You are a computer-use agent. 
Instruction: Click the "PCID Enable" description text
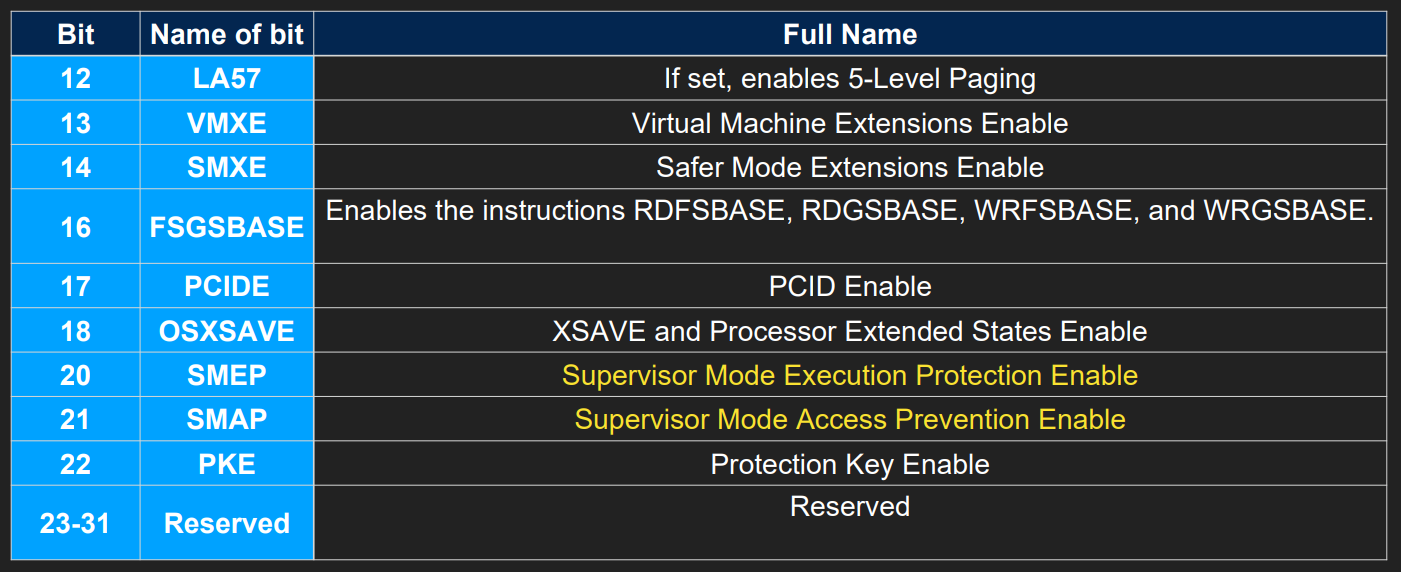[850, 287]
